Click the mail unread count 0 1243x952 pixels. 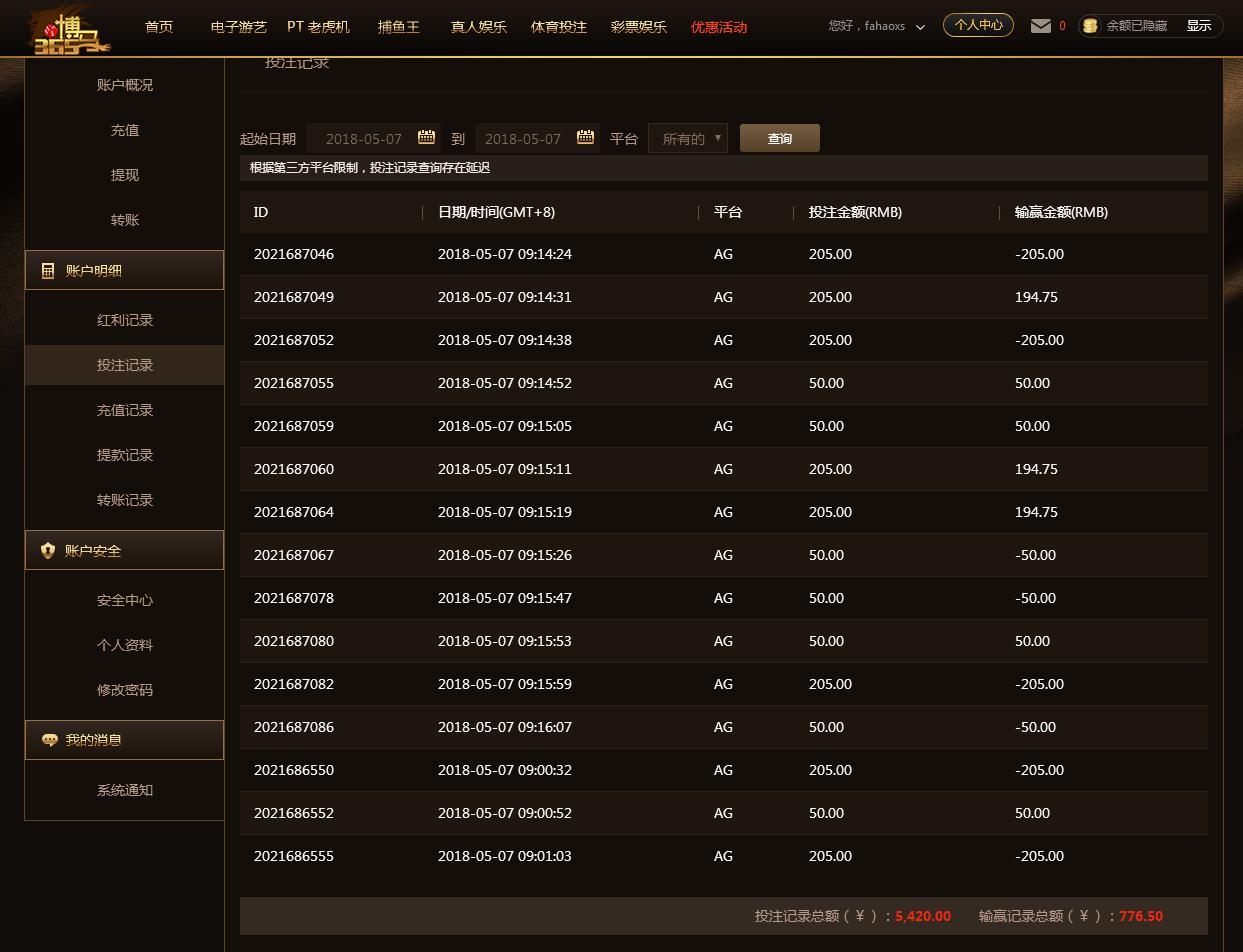point(1062,26)
